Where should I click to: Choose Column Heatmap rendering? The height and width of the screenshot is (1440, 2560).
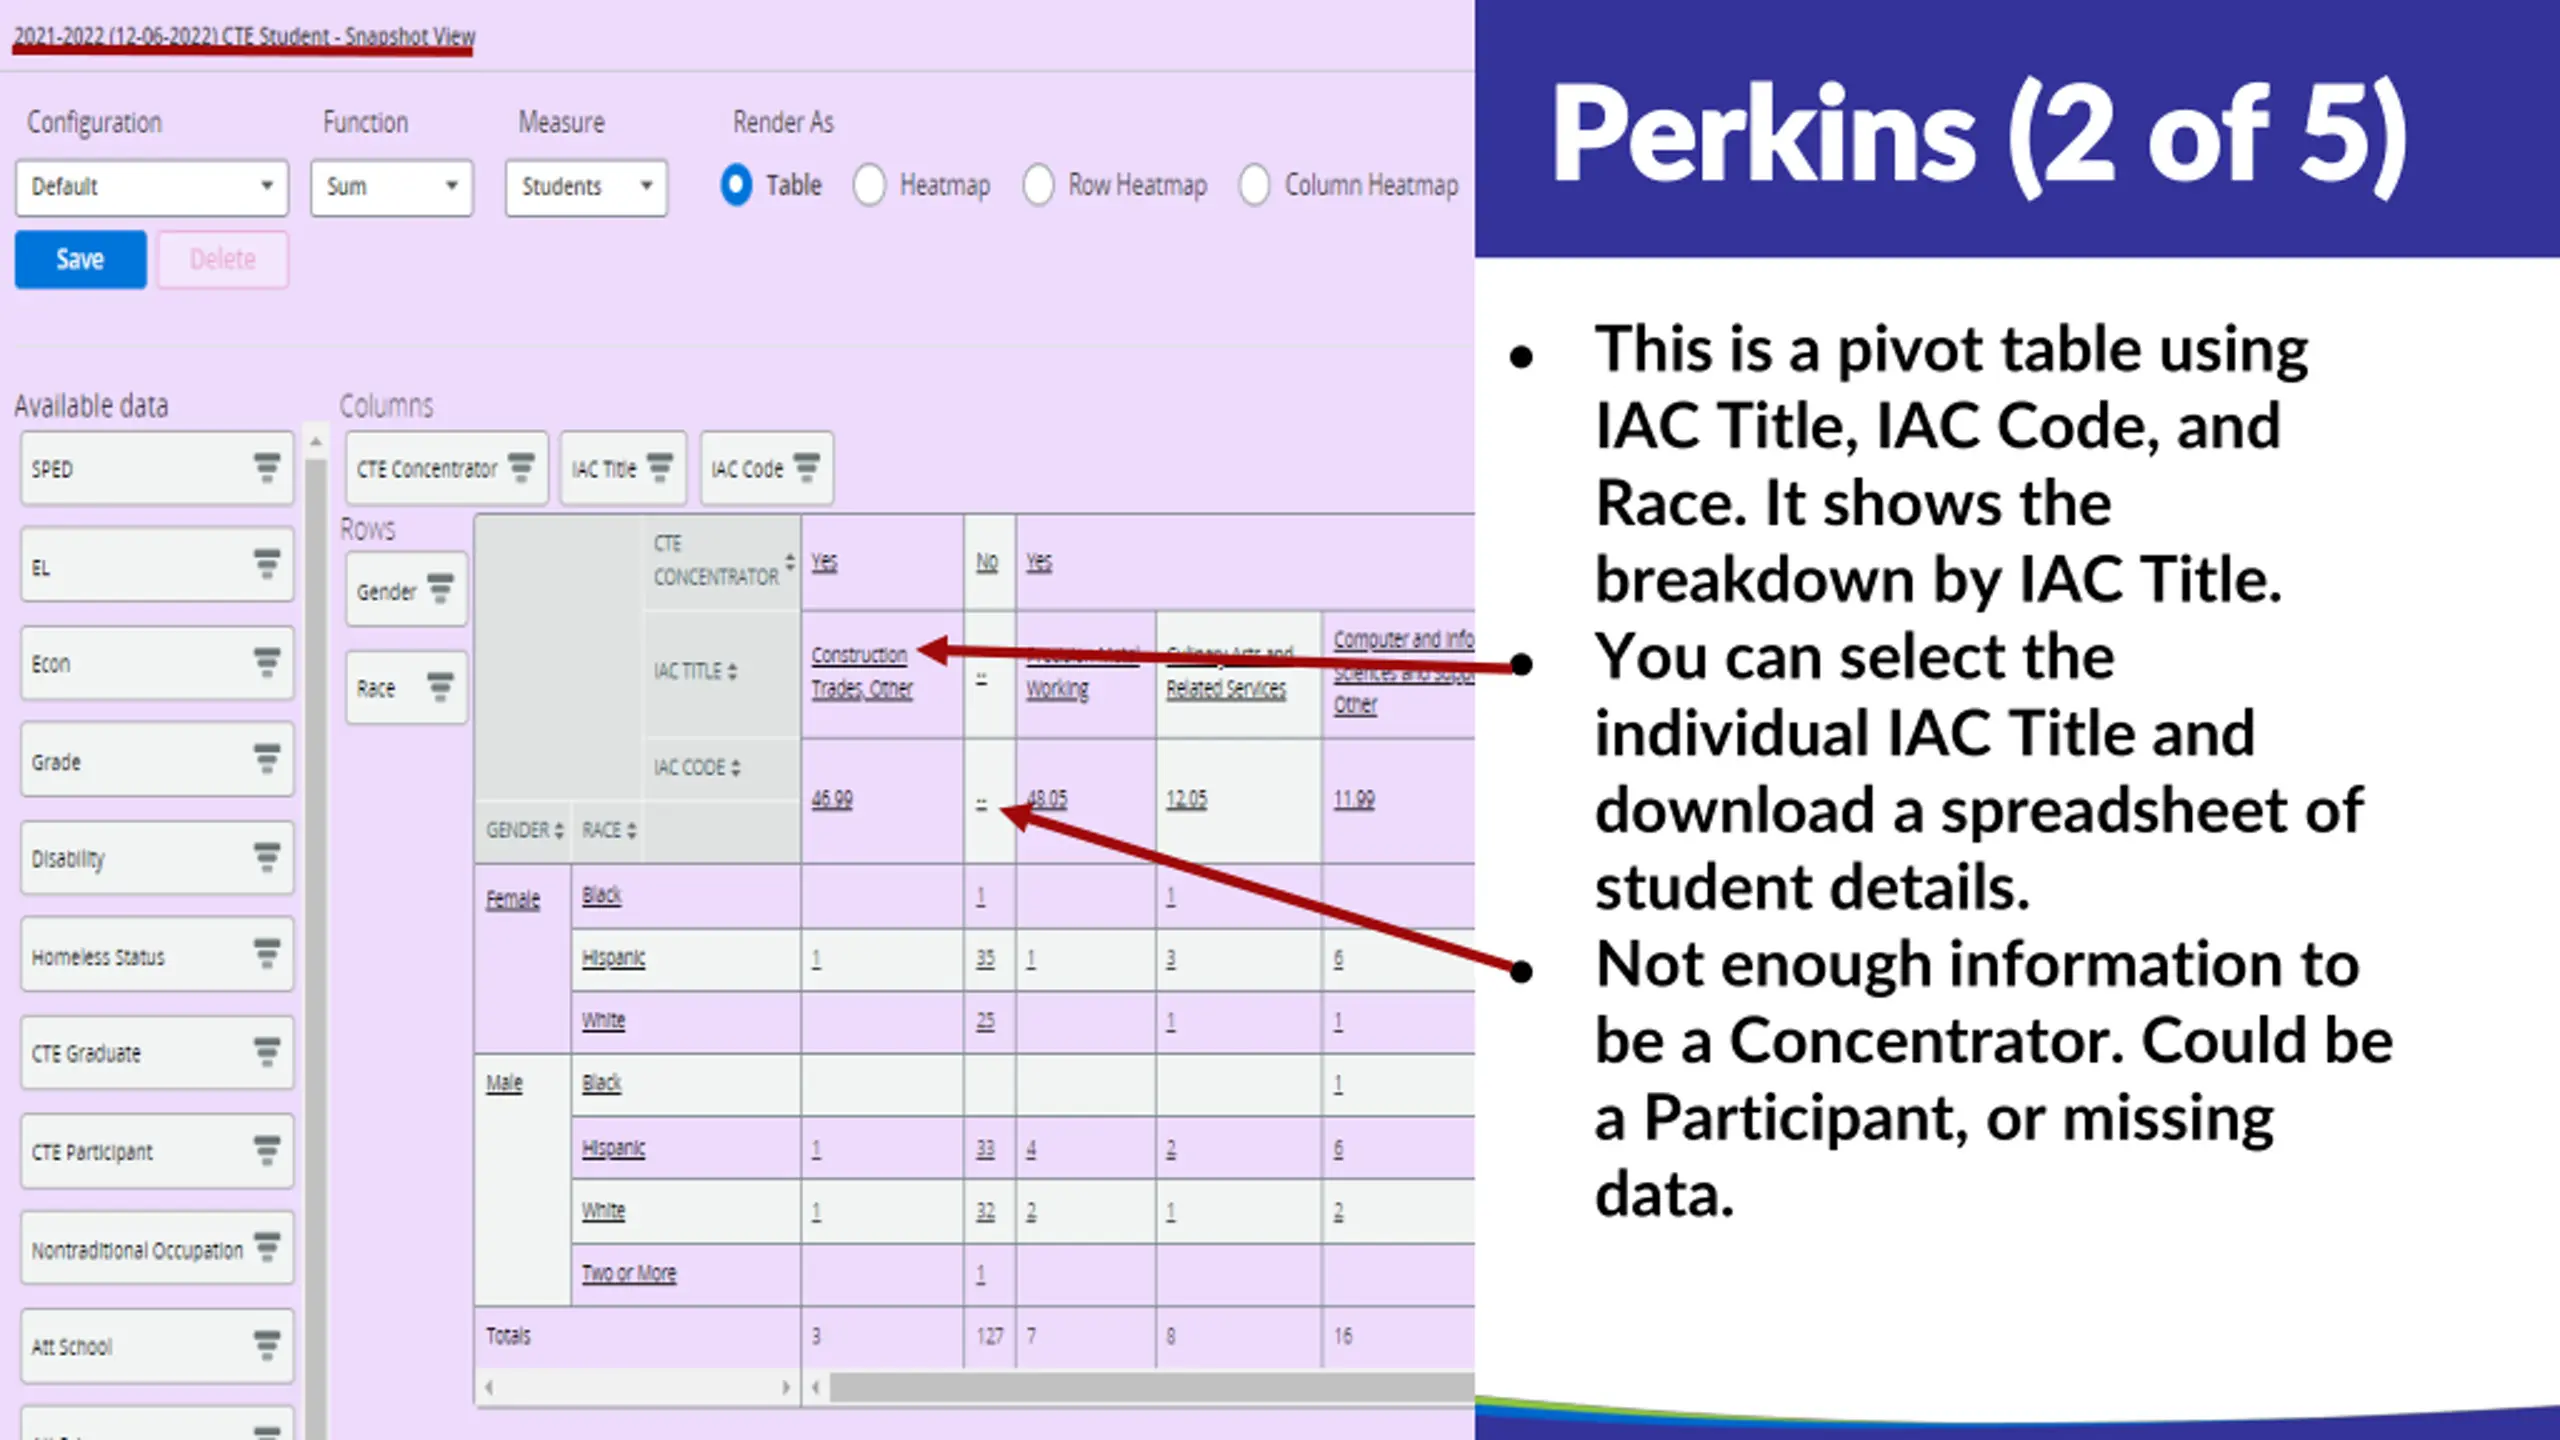coord(1254,185)
